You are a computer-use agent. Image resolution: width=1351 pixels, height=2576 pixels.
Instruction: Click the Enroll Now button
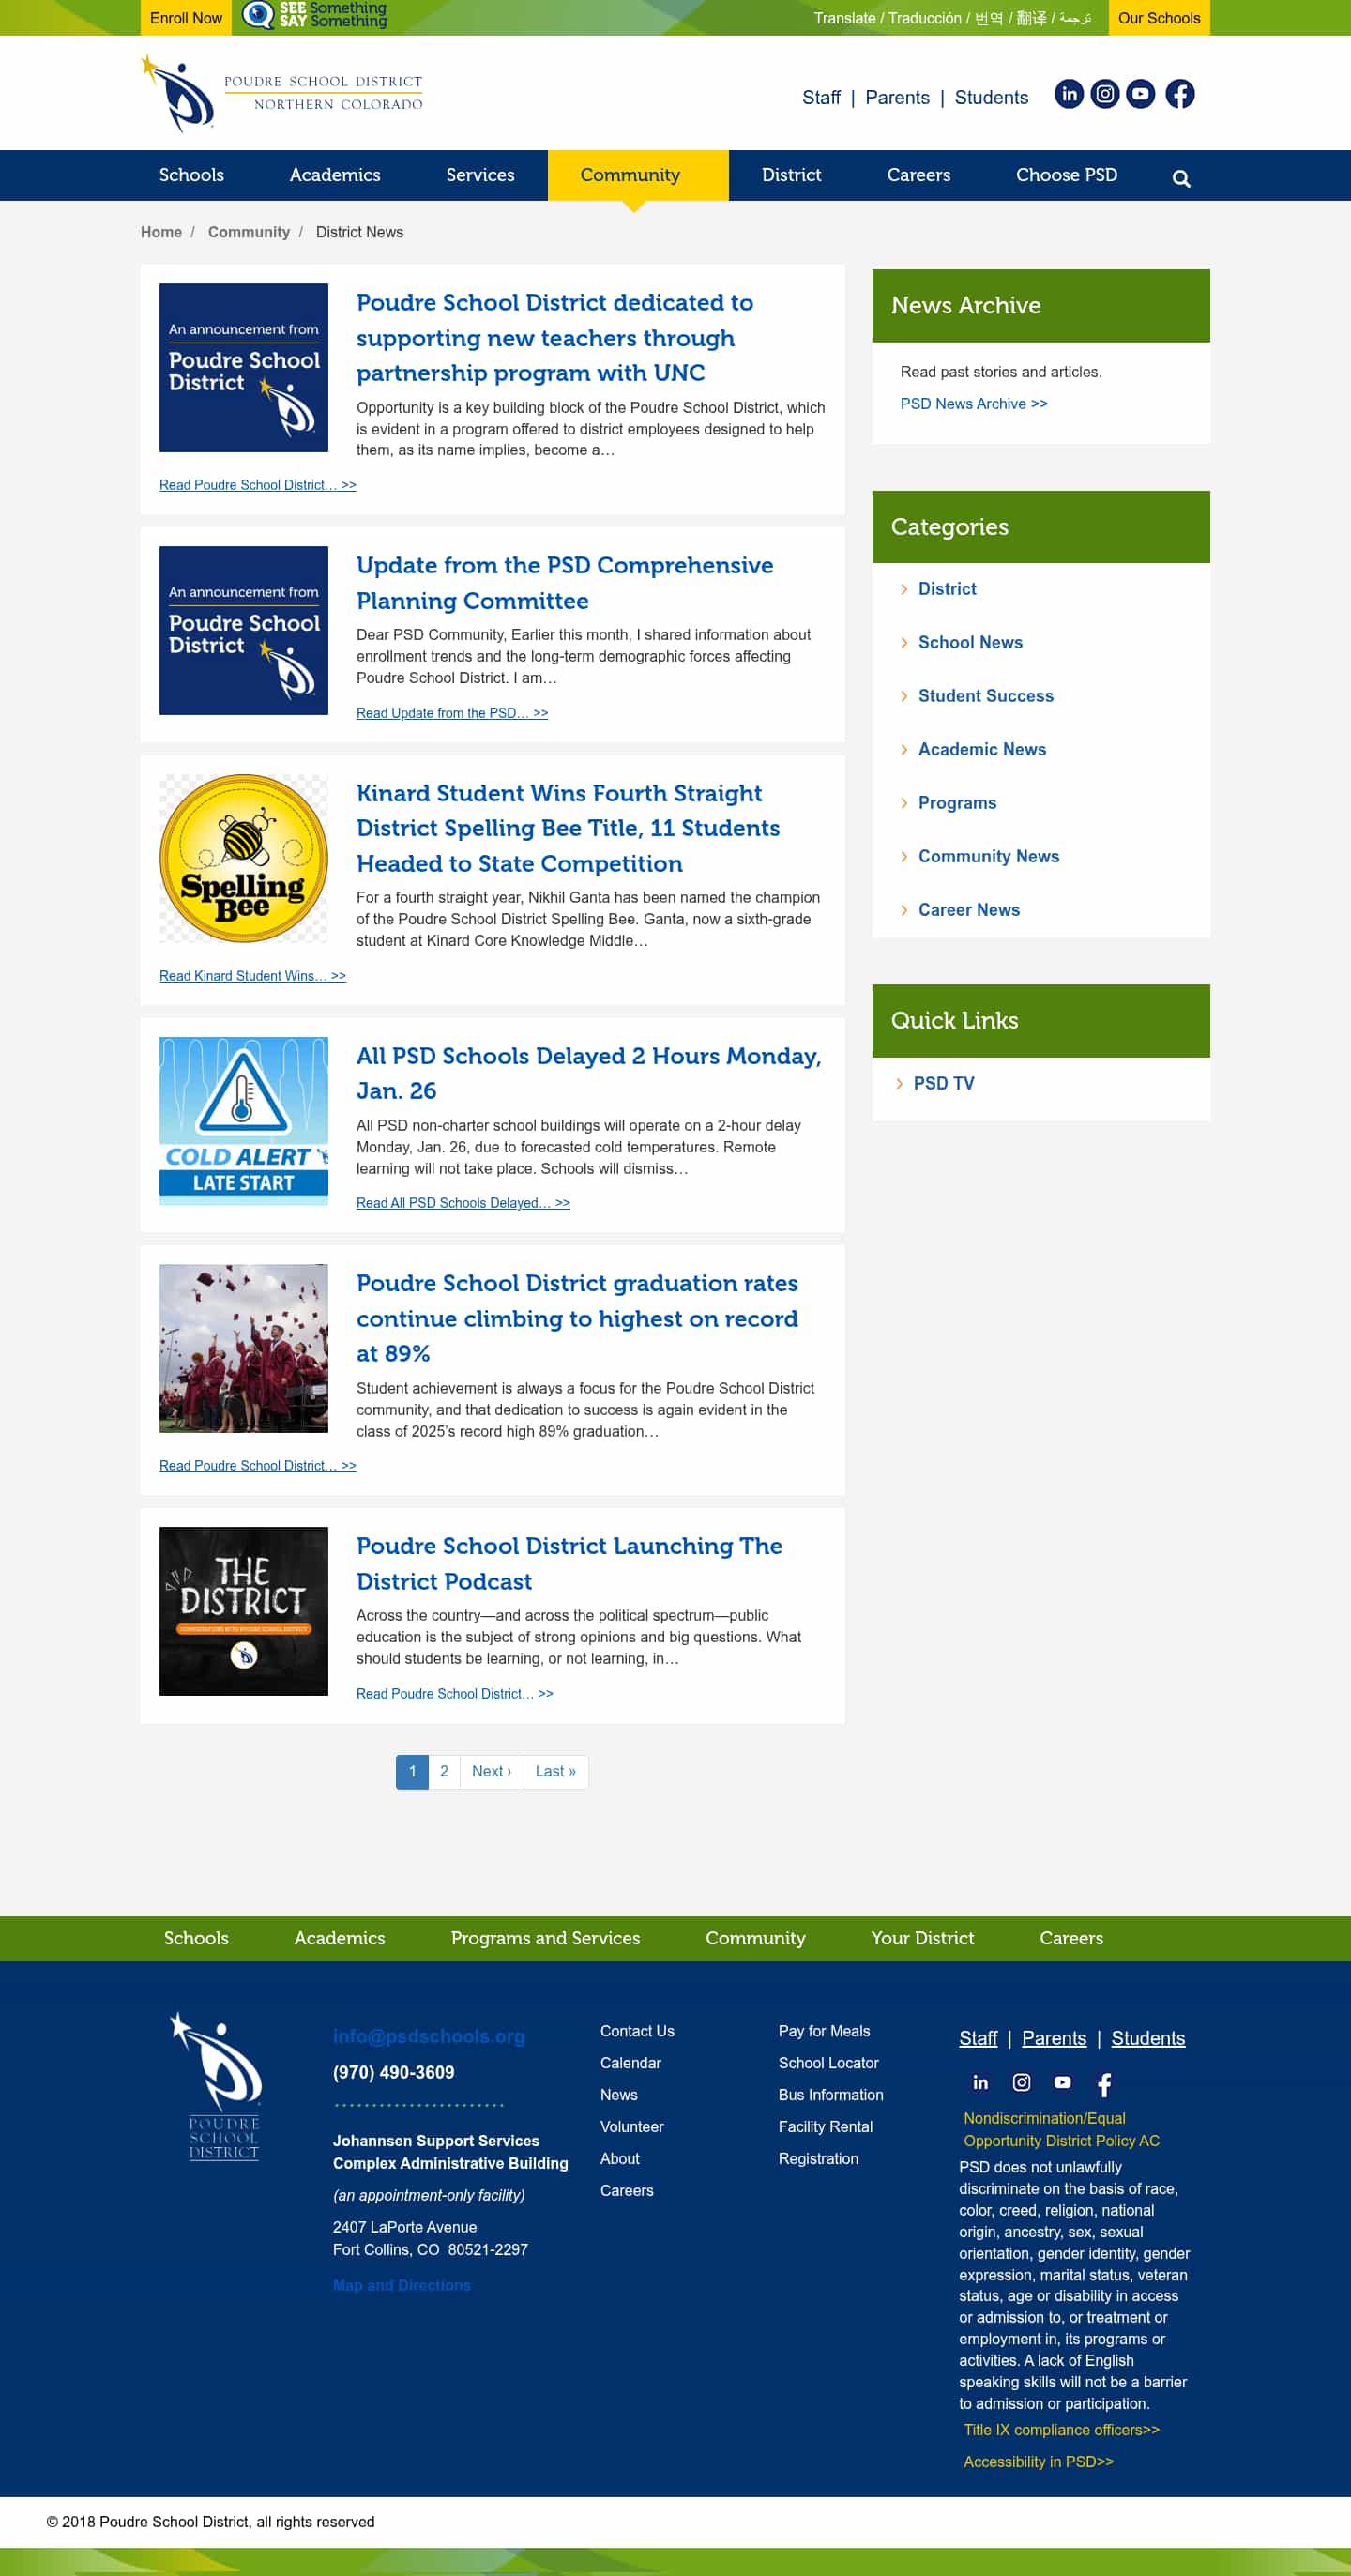[x=186, y=18]
